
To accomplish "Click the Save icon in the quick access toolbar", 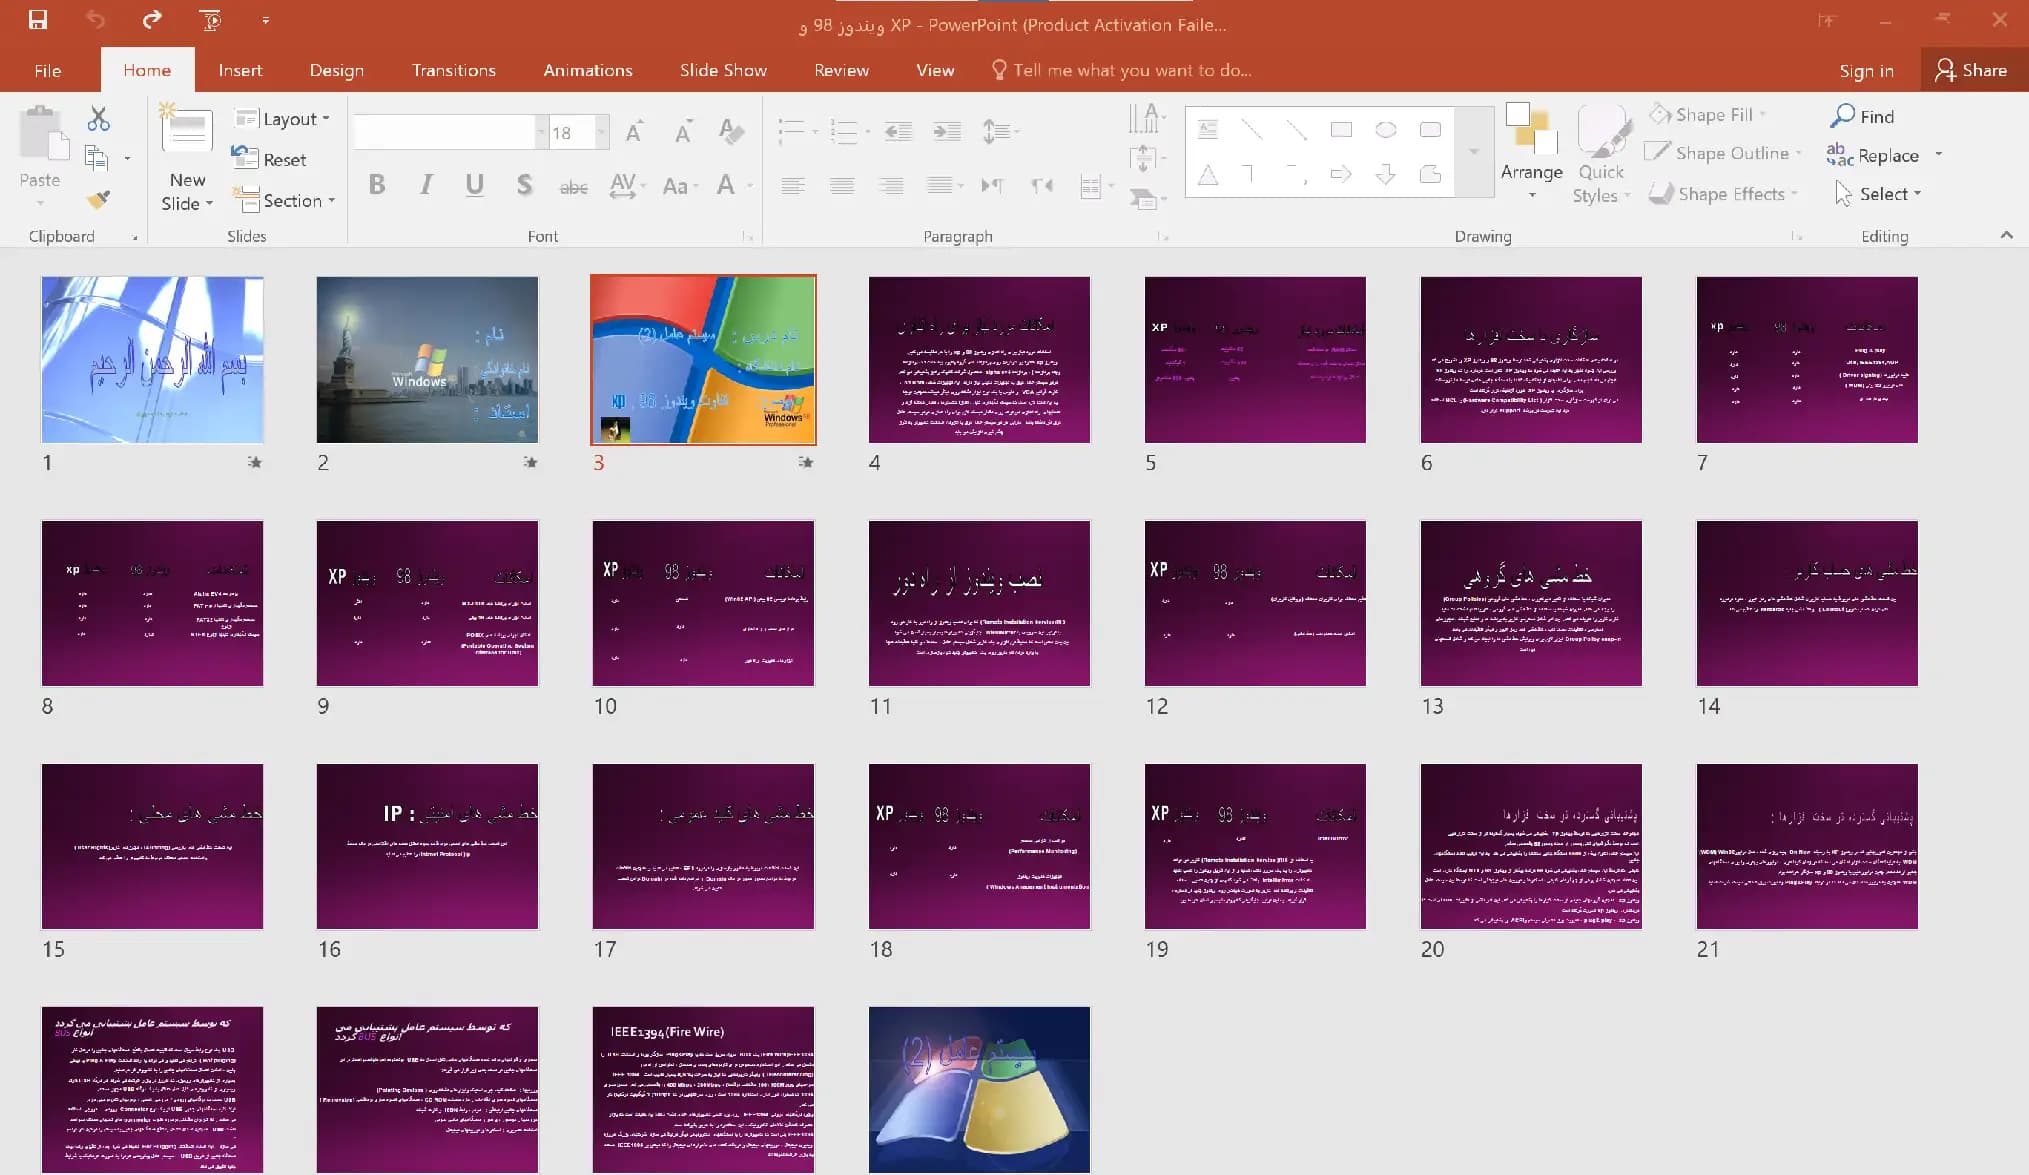I will pyautogui.click(x=38, y=19).
